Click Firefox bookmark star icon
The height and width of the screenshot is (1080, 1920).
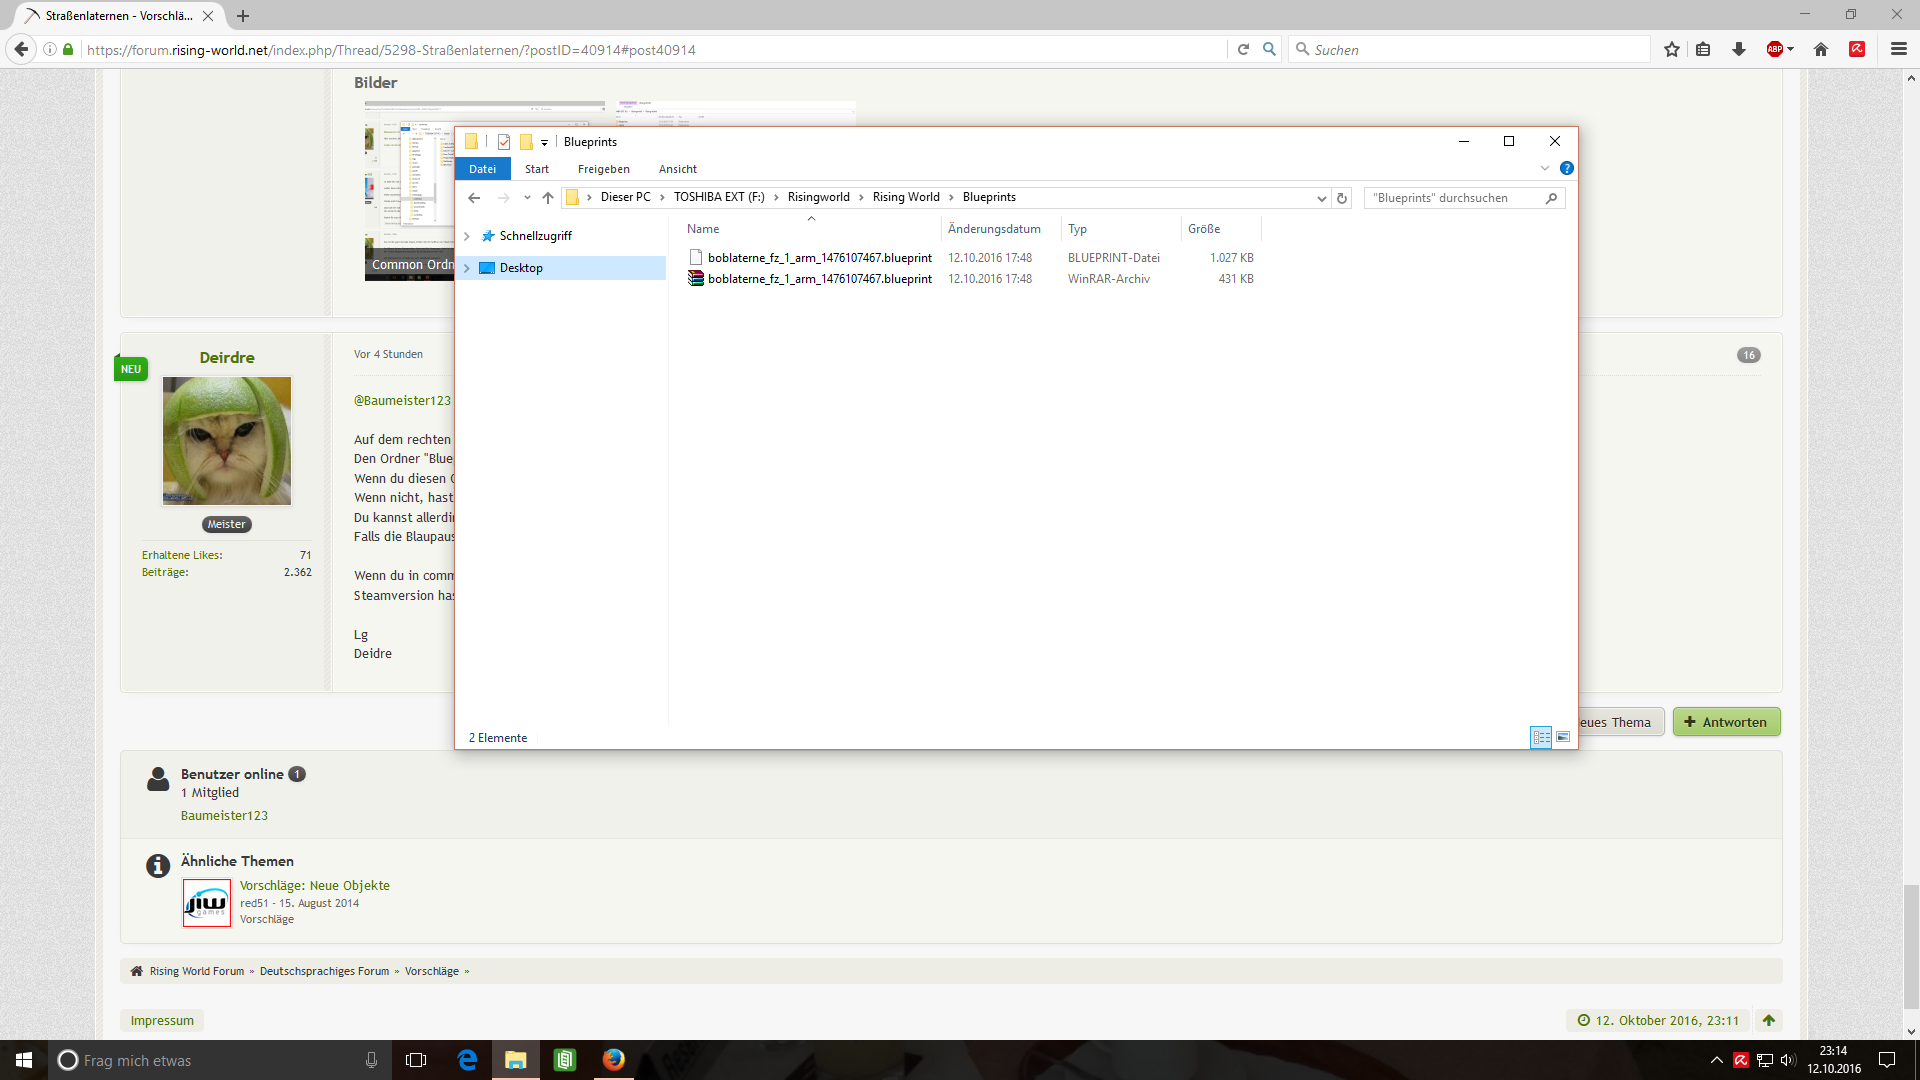point(1672,49)
